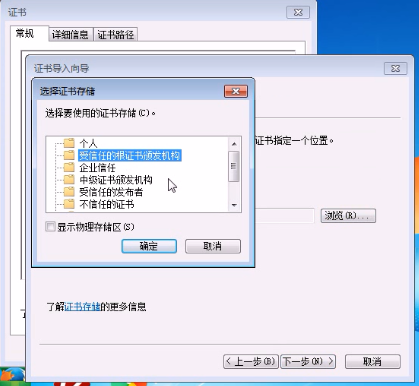419x386 pixels.
Task: Click the folder icon beside 不信任的证书
Action: [69, 204]
